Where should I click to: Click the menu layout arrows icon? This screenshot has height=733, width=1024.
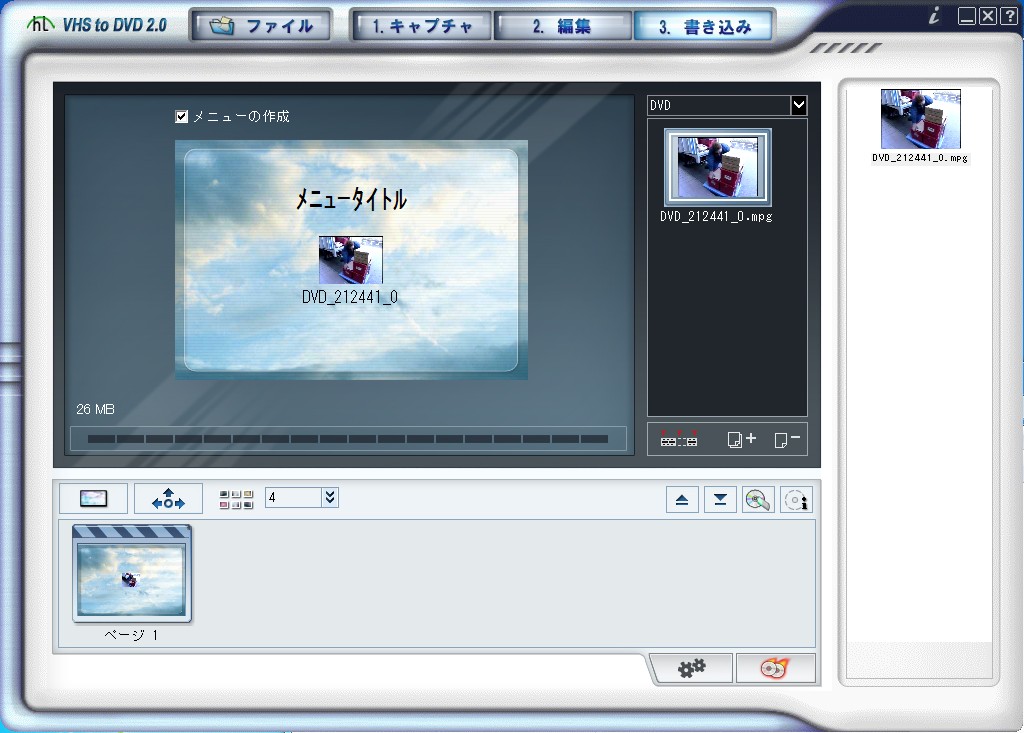click(168, 499)
